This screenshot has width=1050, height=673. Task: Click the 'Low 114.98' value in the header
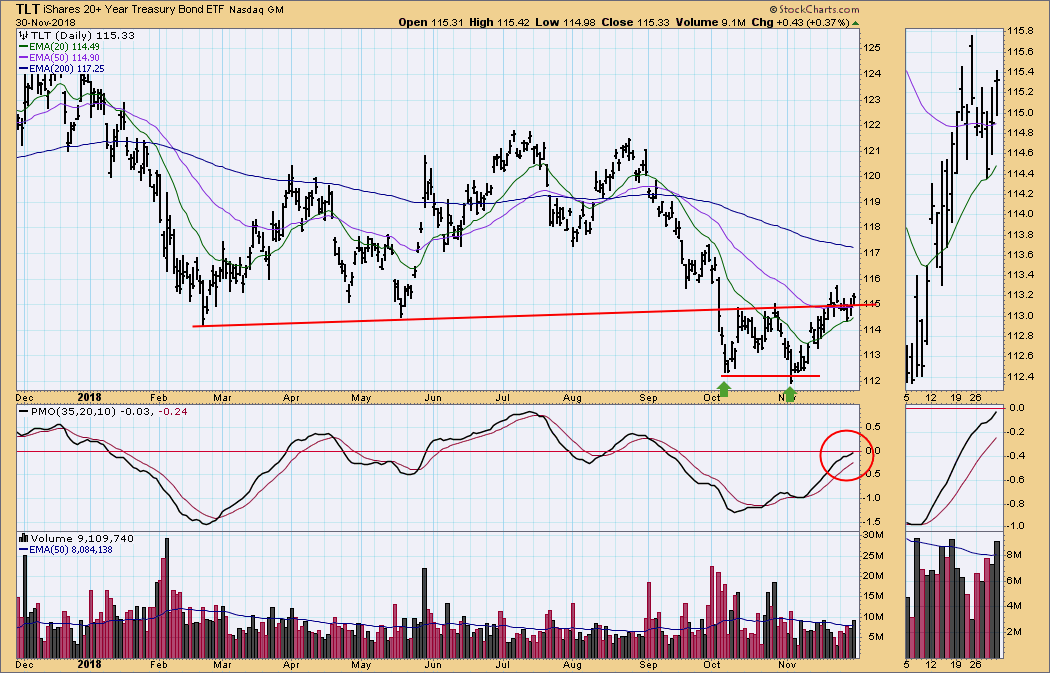(x=566, y=22)
